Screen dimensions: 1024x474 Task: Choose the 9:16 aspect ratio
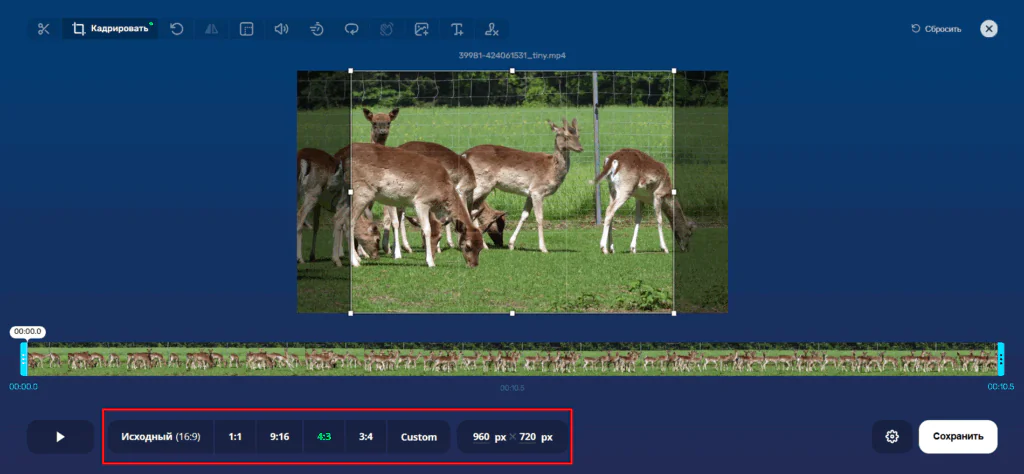point(279,437)
